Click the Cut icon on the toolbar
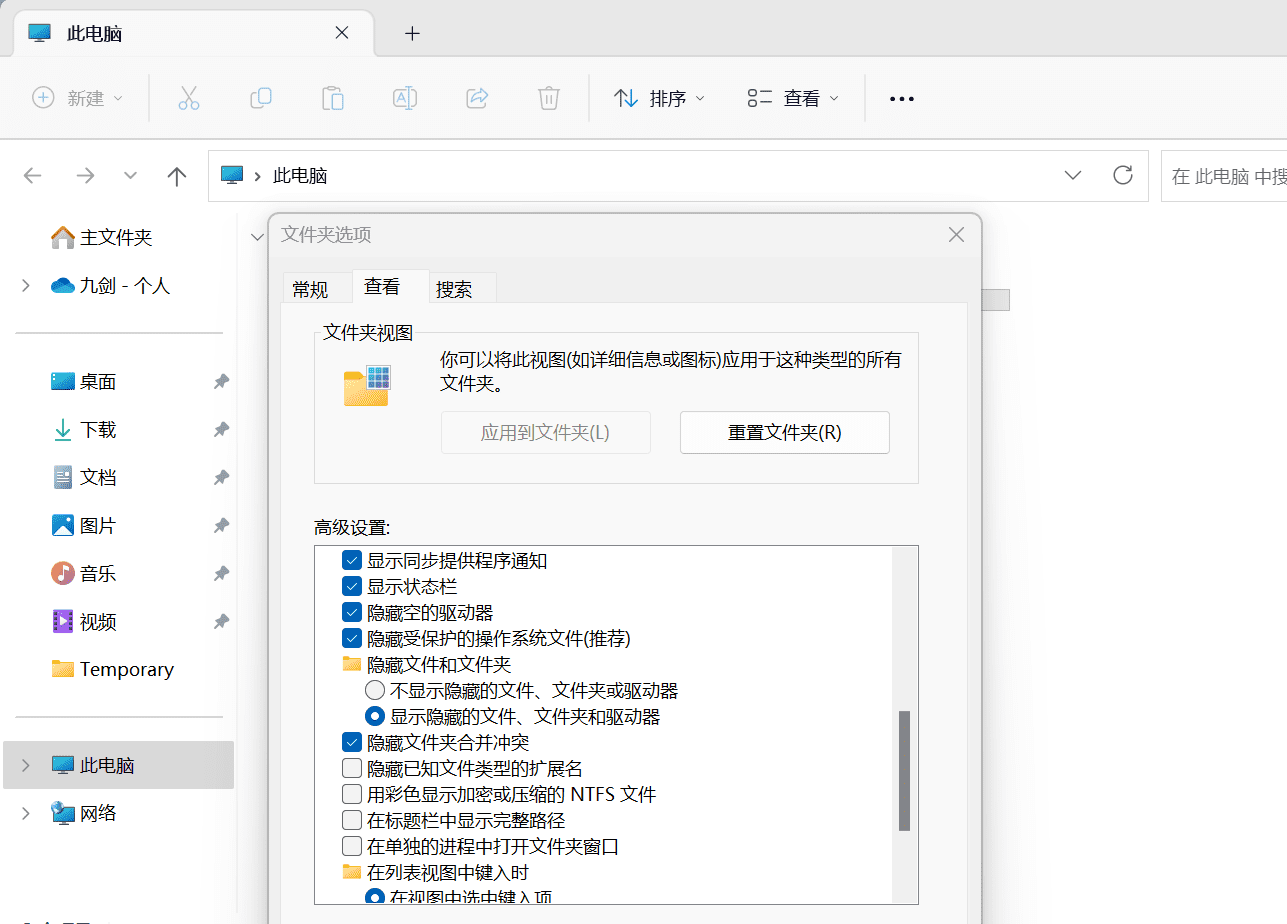 point(189,97)
